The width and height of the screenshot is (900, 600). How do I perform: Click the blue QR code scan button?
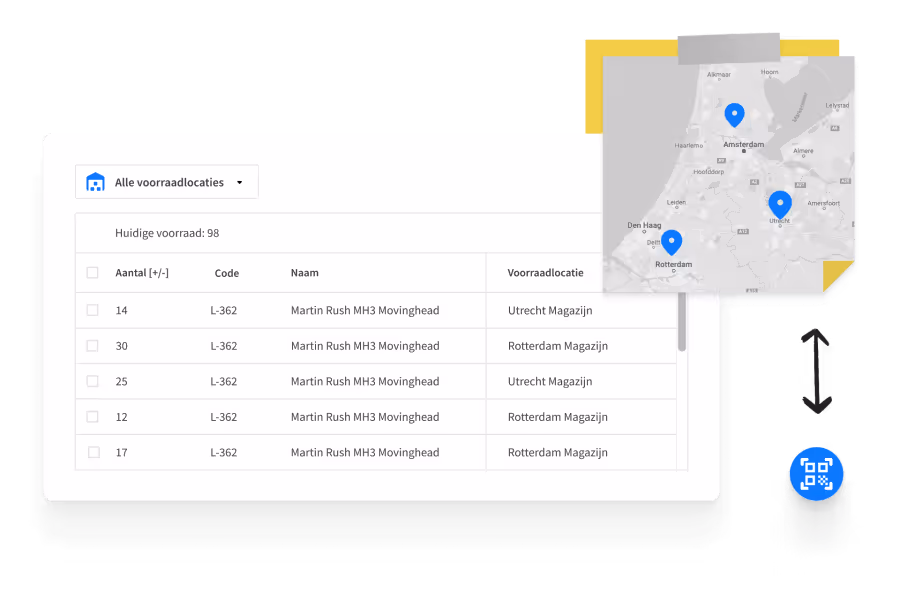coord(816,474)
